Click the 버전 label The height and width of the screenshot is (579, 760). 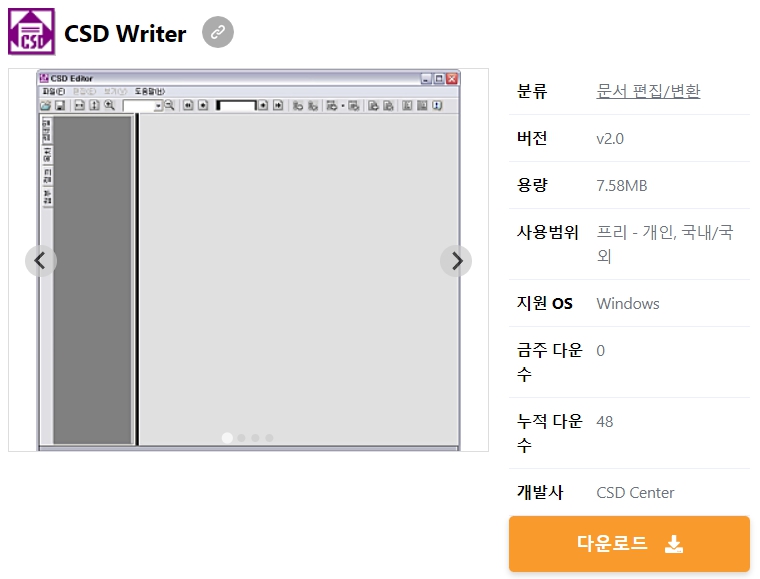[532, 139]
